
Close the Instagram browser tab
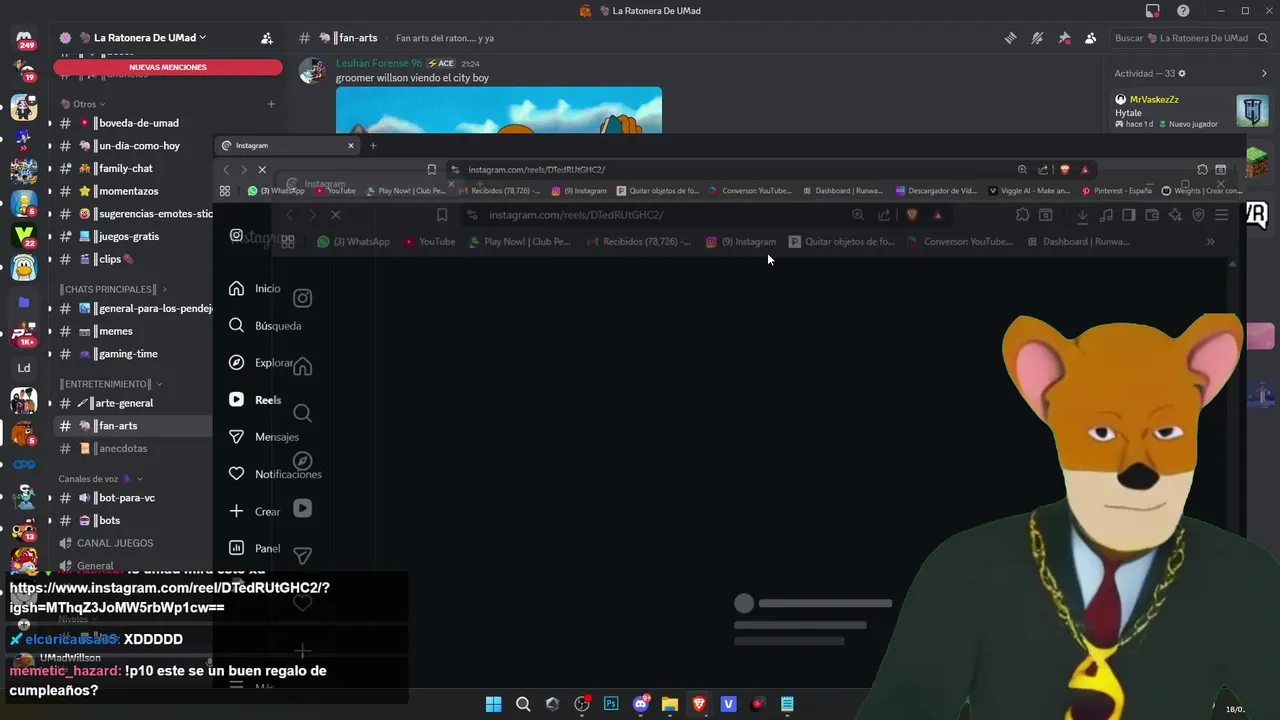pos(350,146)
